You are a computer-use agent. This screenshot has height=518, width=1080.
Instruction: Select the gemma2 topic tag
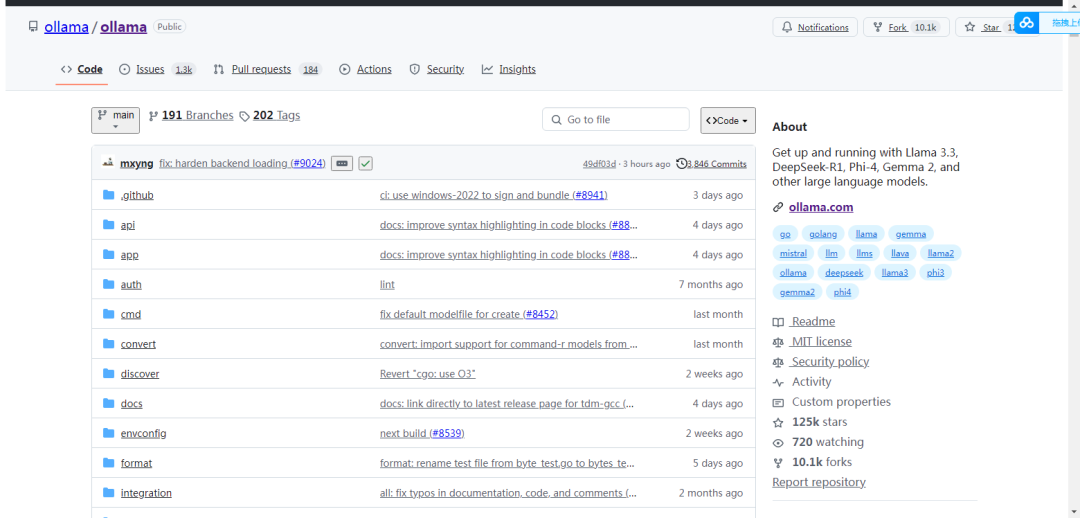coord(797,292)
